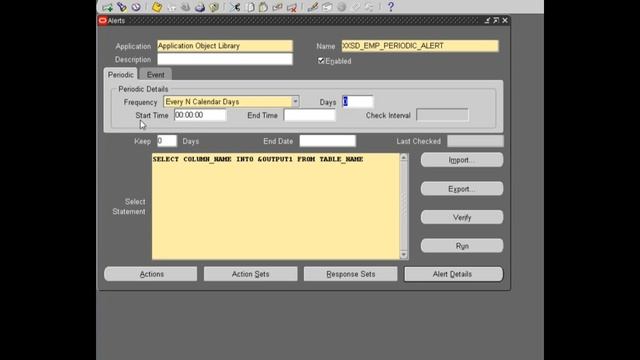Click the New record toolbar icon
The image size is (640, 360).
pyautogui.click(x=107, y=7)
